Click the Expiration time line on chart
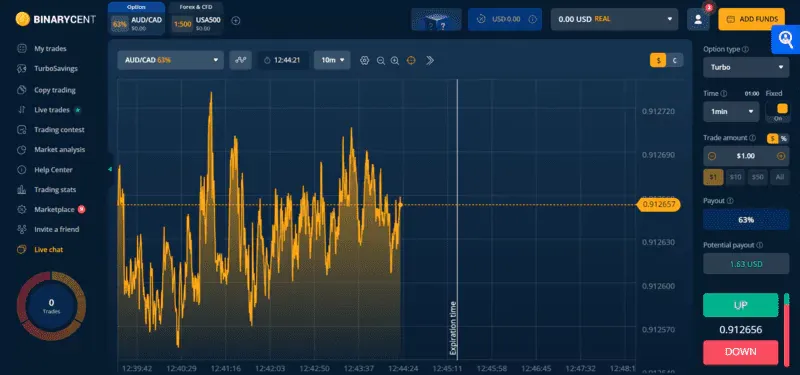Image resolution: width=800 pixels, height=375 pixels. 457,219
